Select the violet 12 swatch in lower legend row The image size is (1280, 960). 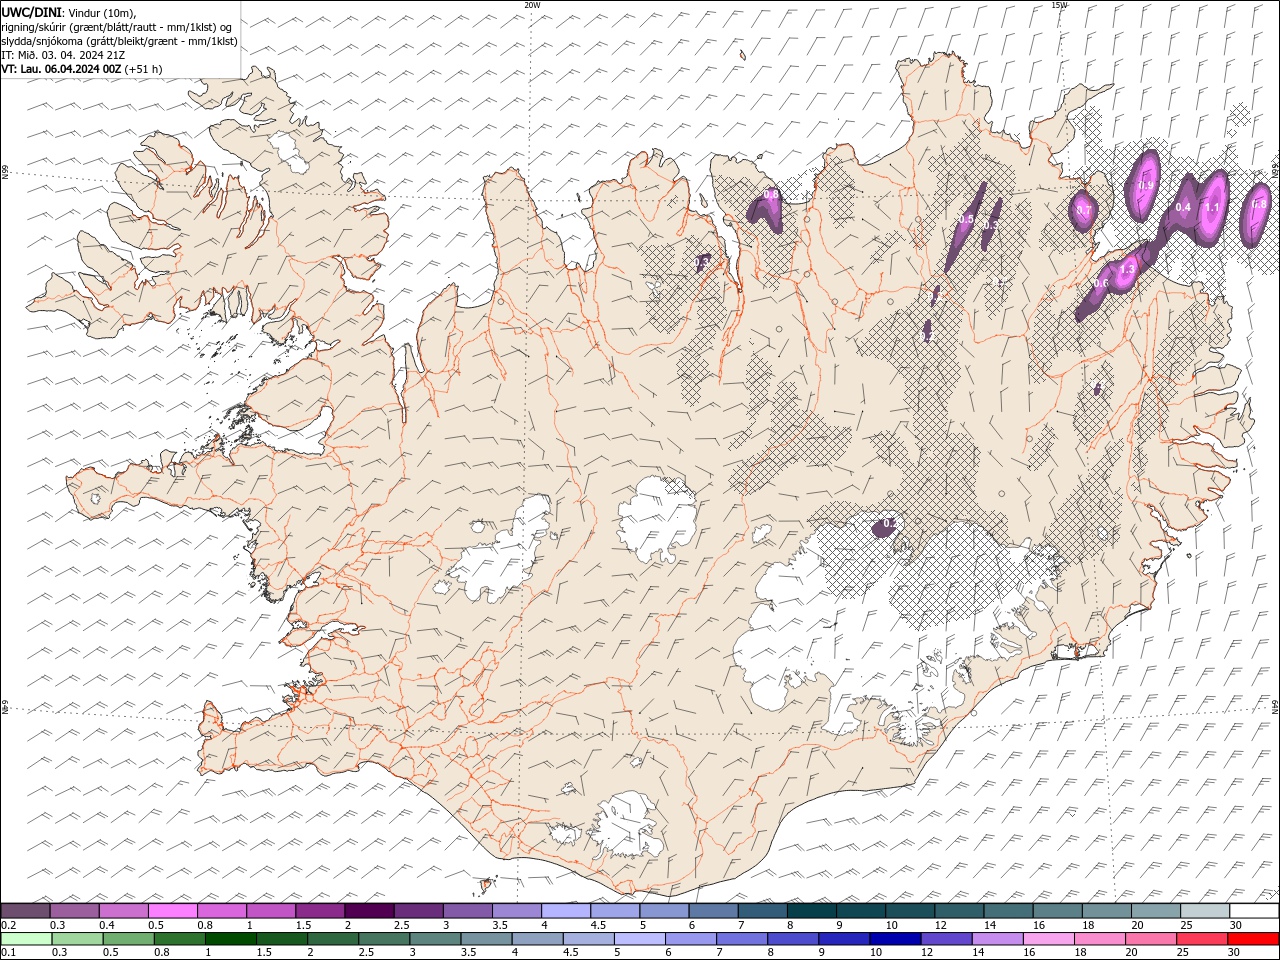pos(945,939)
